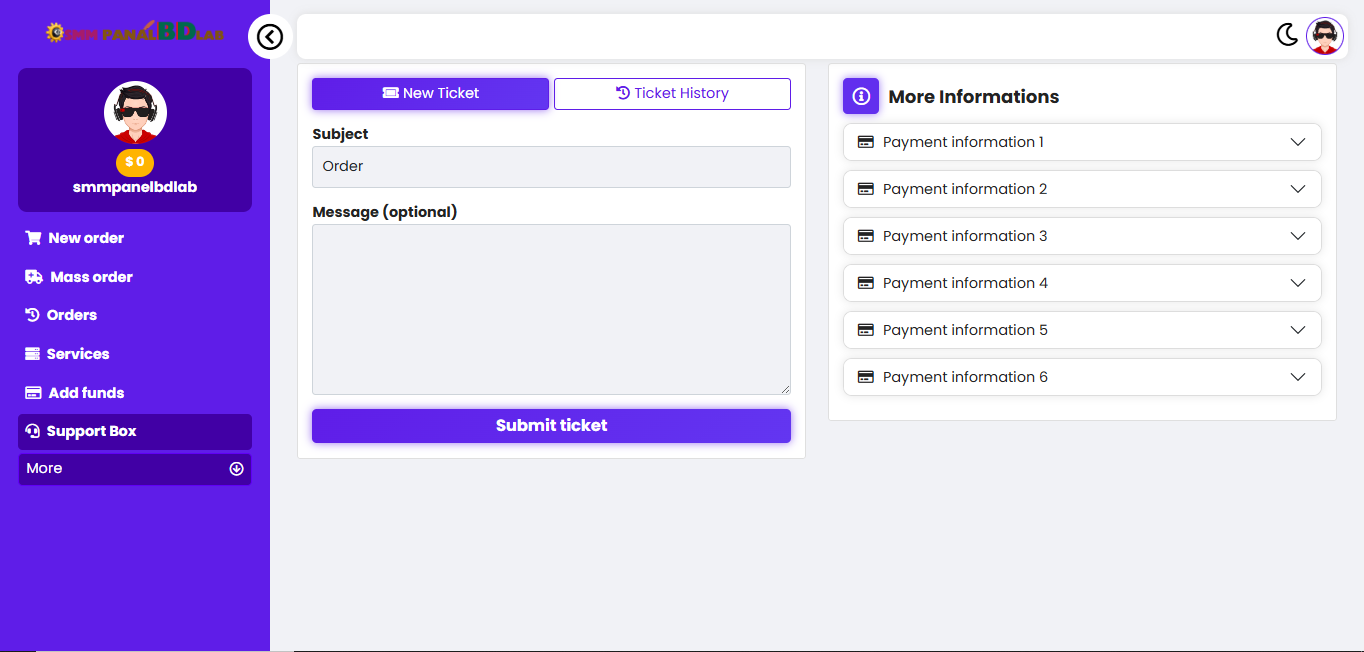Open the Services list page
Image resolution: width=1364 pixels, height=652 pixels.
pyautogui.click(x=78, y=354)
